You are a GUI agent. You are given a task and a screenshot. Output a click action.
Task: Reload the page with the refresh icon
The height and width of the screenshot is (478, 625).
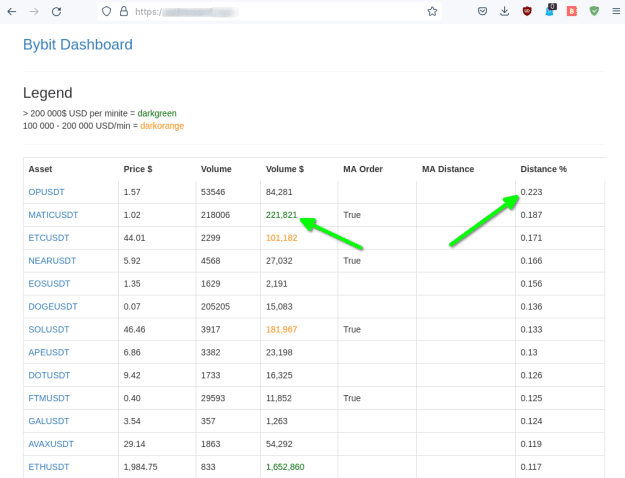click(56, 12)
